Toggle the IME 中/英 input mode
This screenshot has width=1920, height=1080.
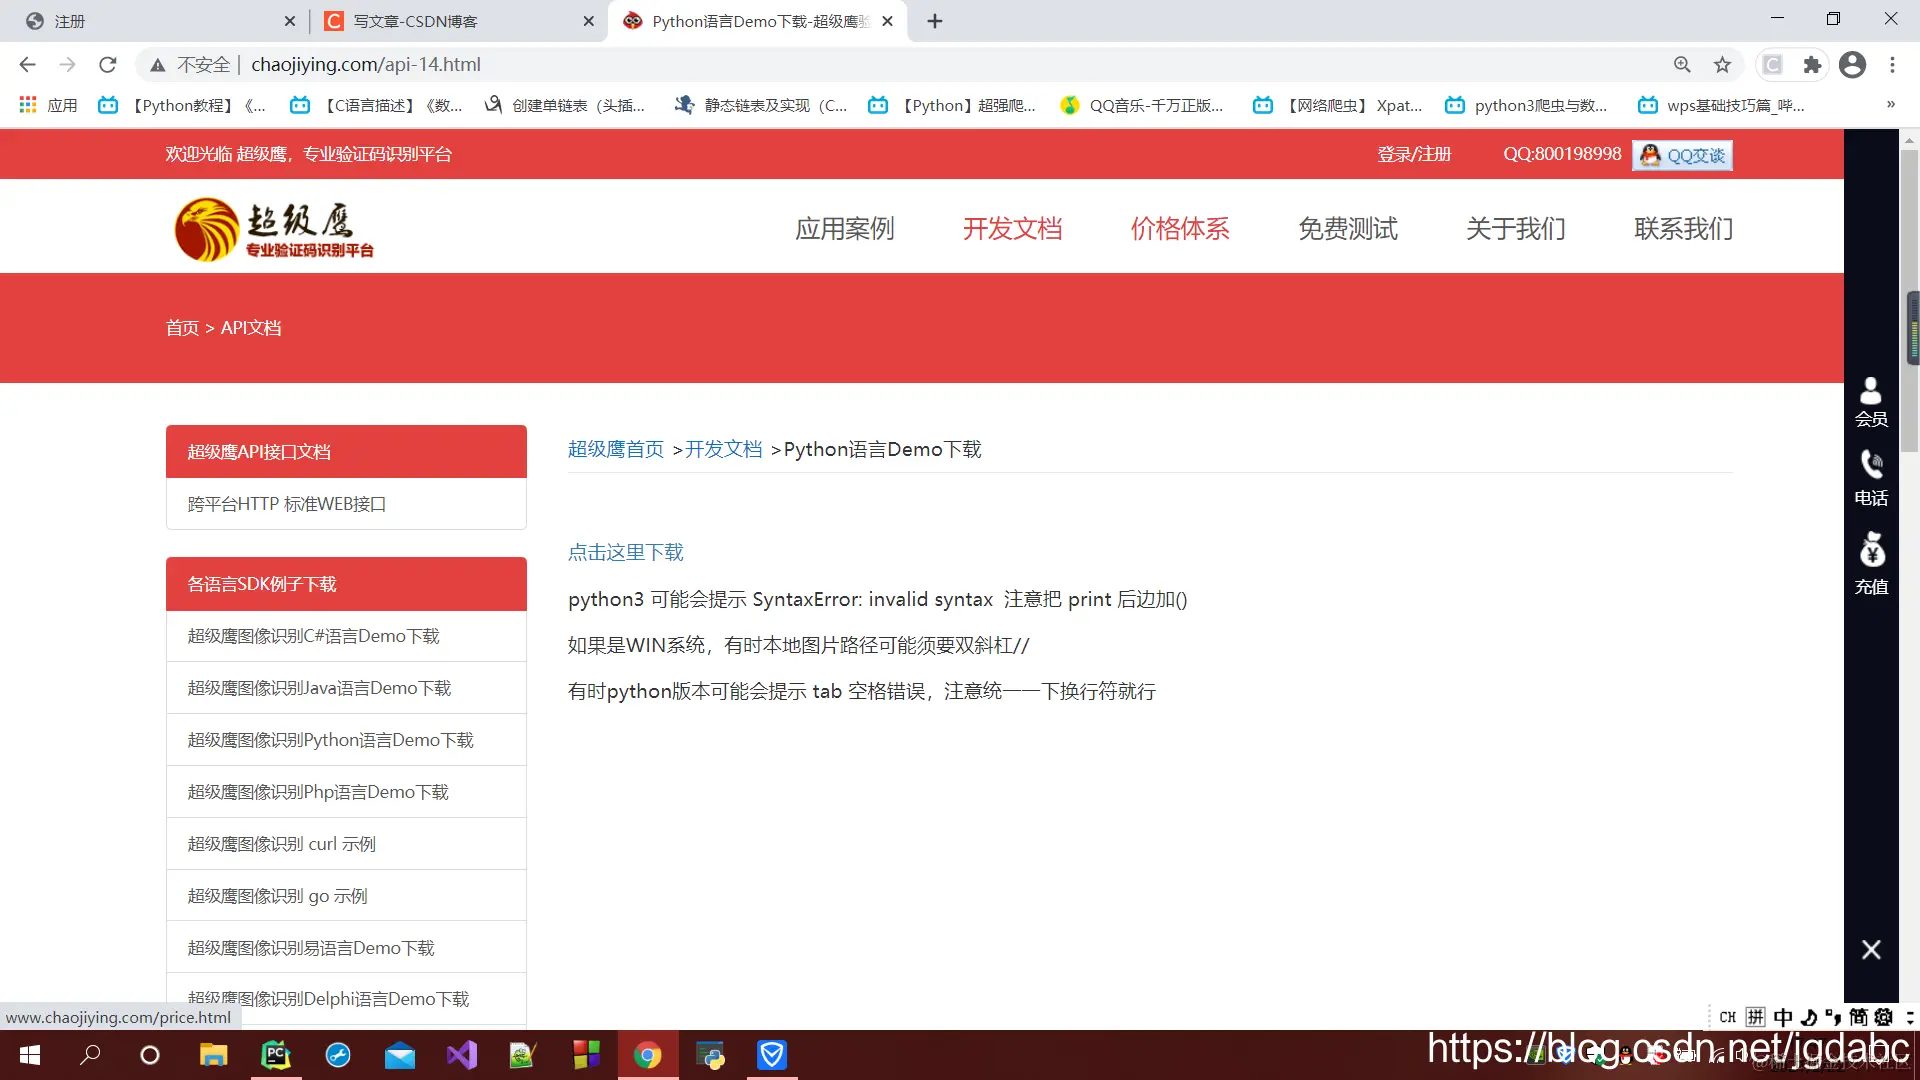click(x=1783, y=1016)
